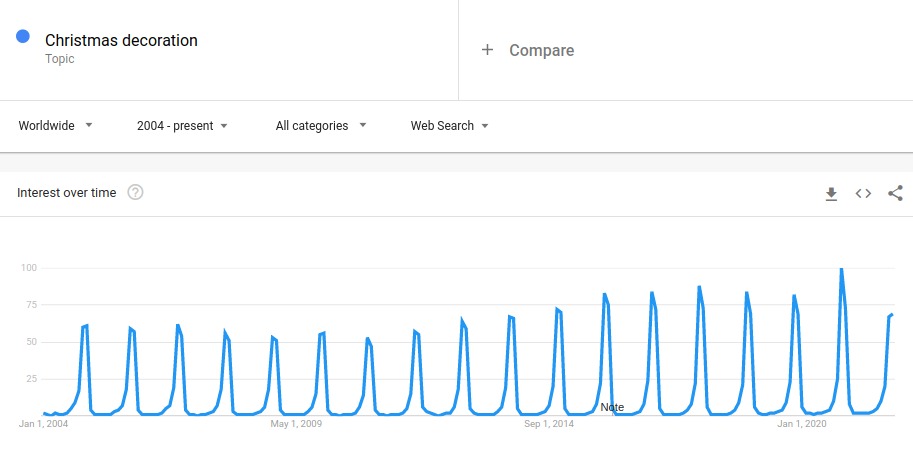Select the tallest peak near 2020
The width and height of the screenshot is (913, 449).
pyautogui.click(x=841, y=270)
